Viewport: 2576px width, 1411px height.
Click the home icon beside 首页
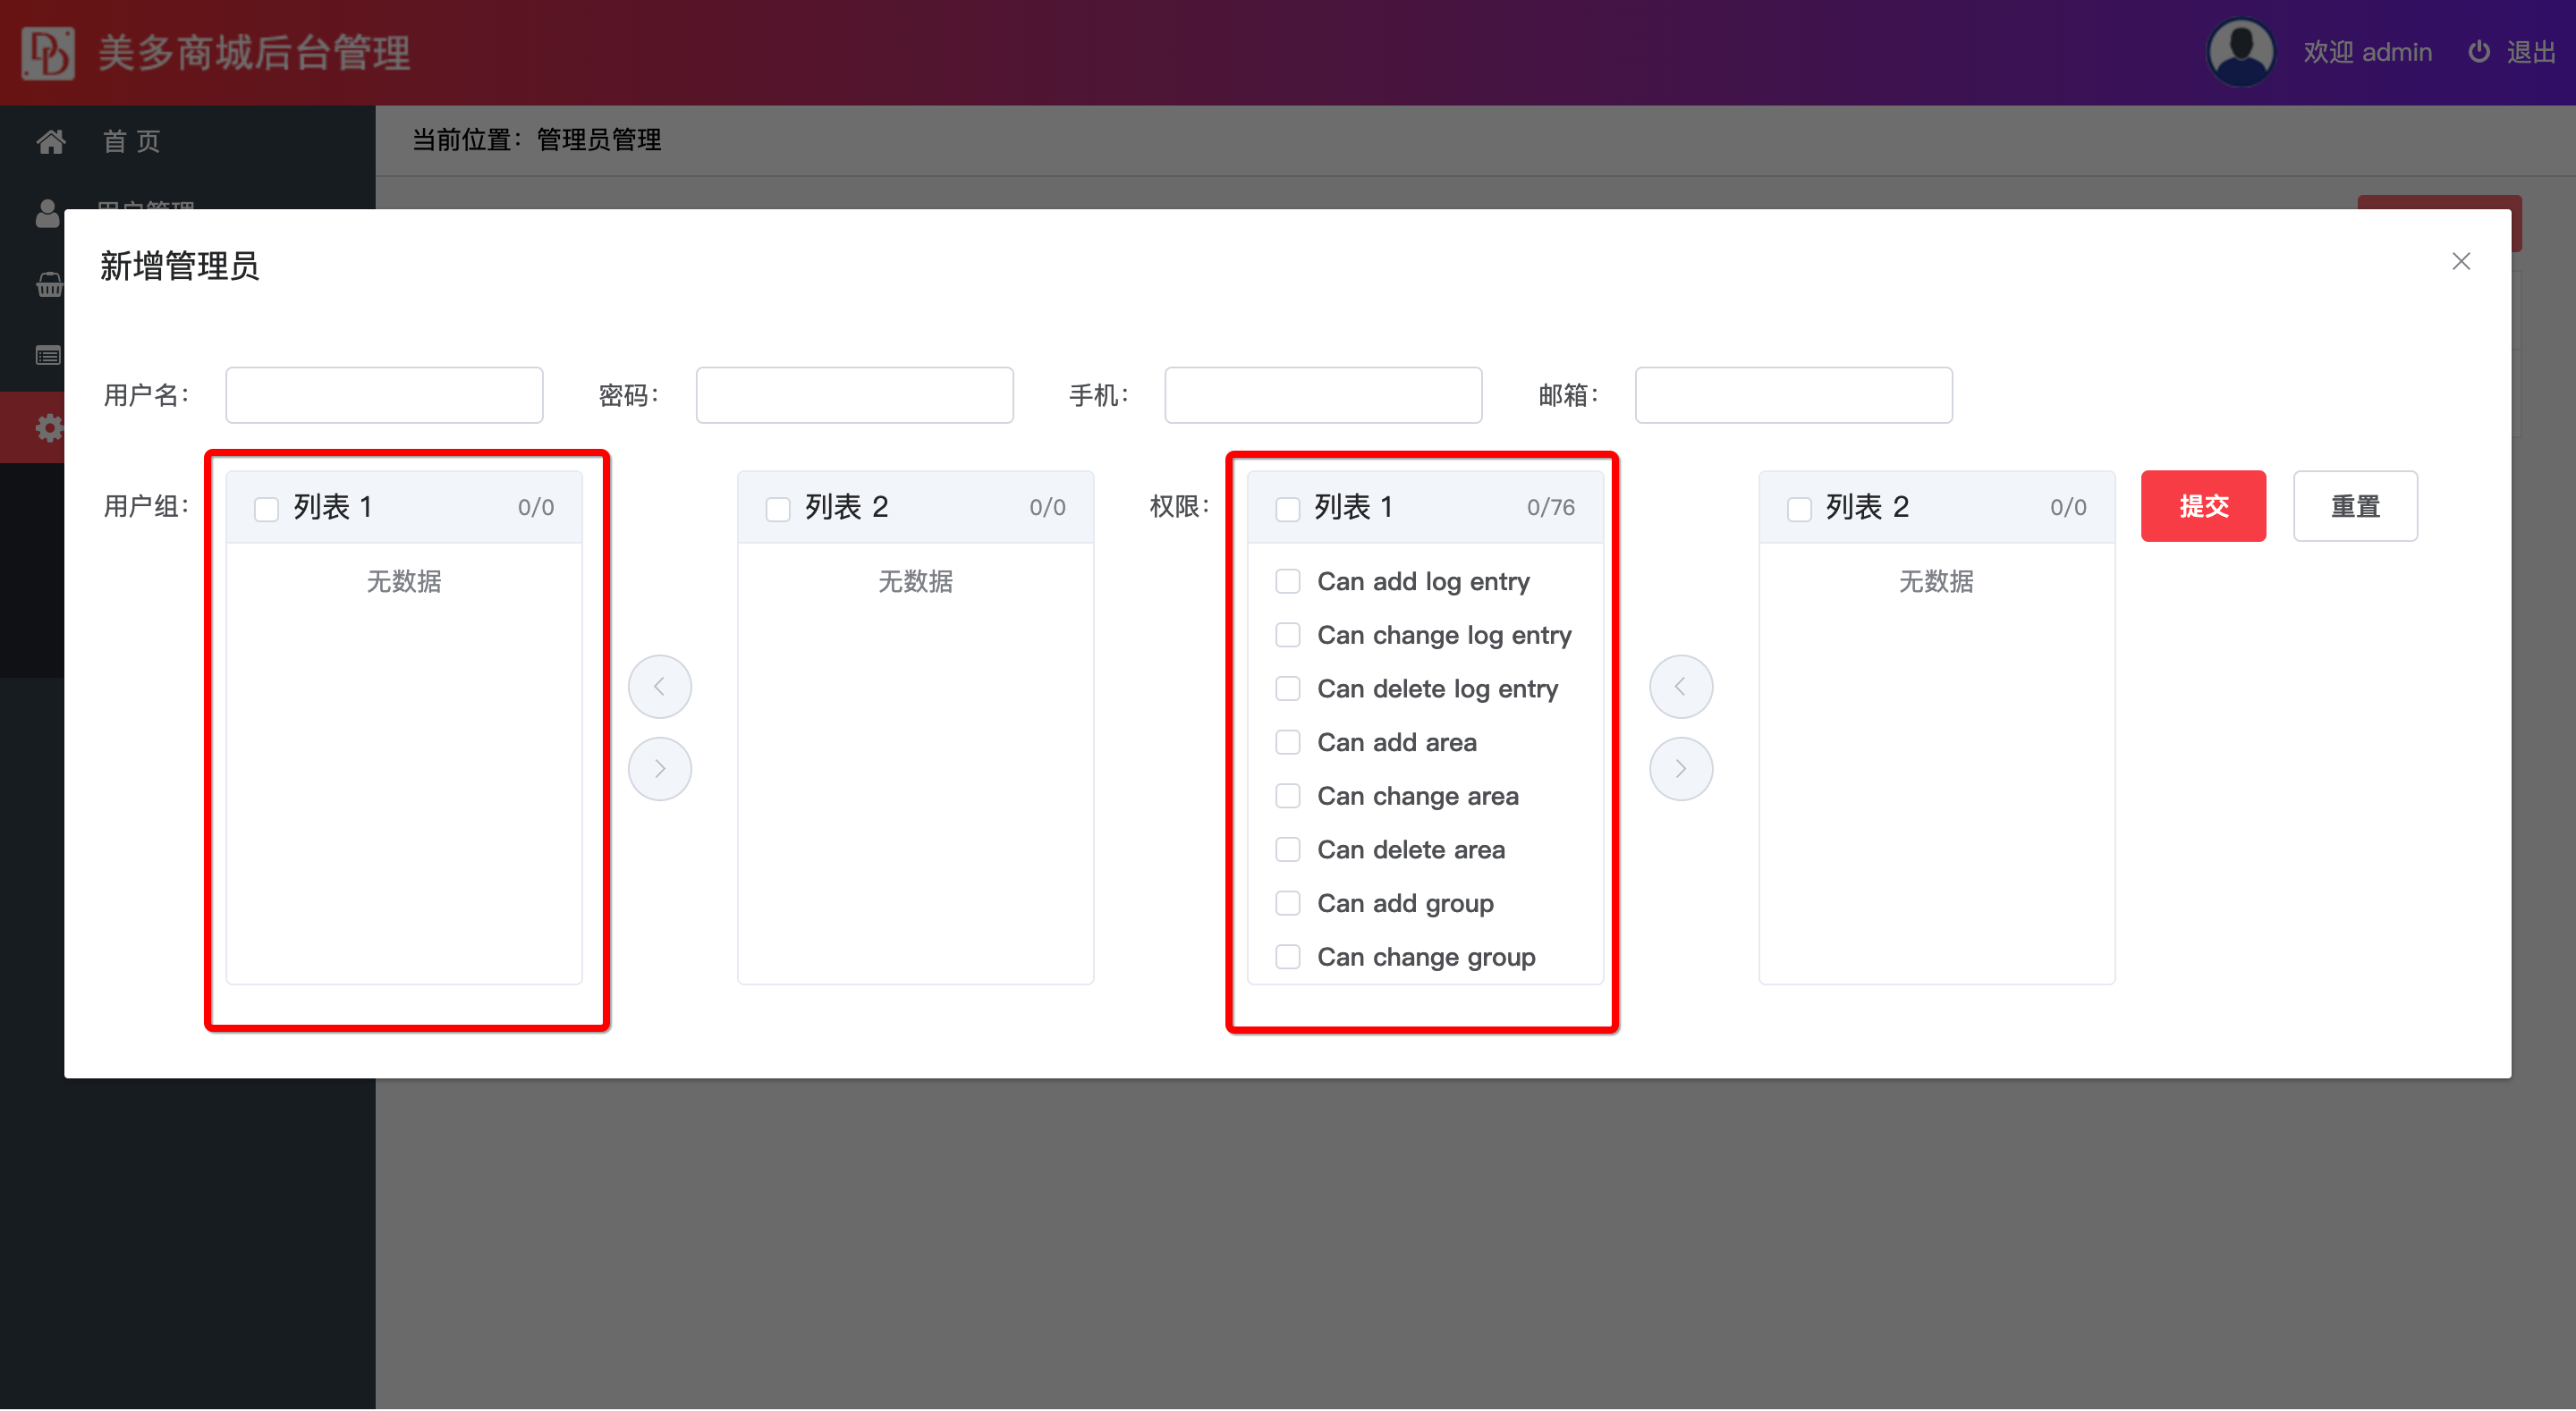click(x=51, y=141)
